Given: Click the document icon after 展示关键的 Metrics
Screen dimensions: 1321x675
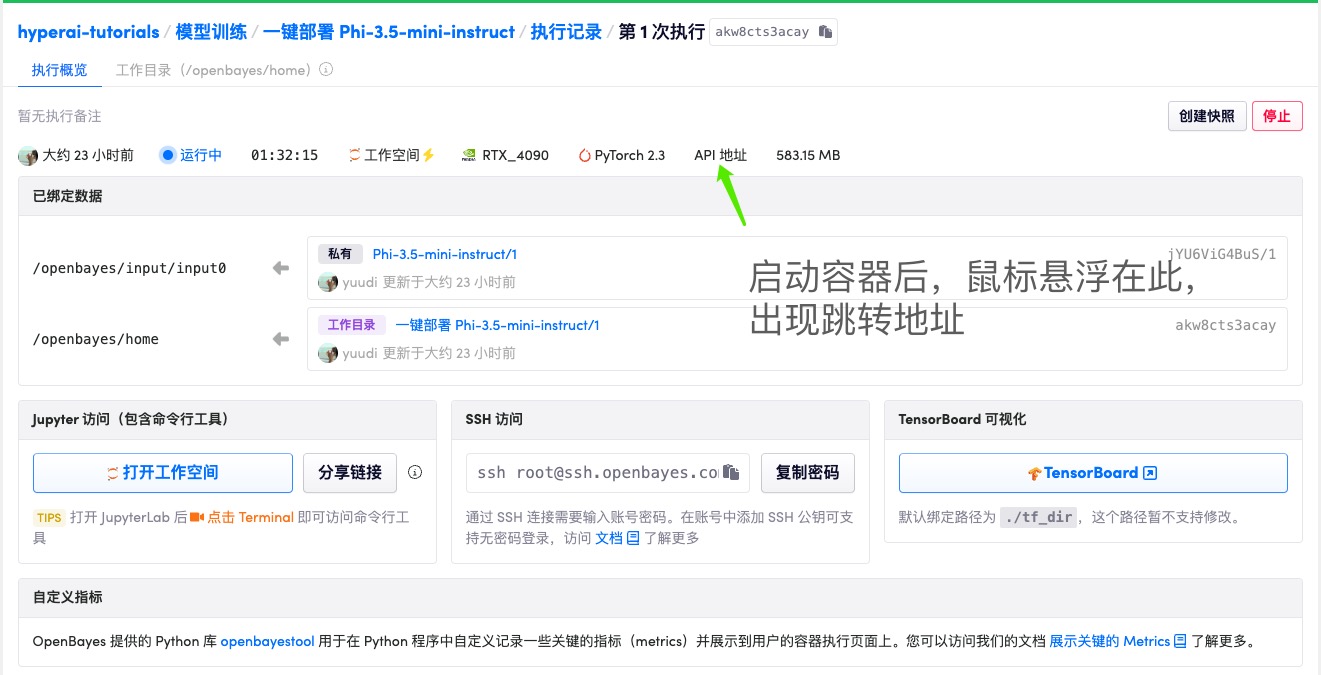Looking at the screenshot, I should point(1180,641).
